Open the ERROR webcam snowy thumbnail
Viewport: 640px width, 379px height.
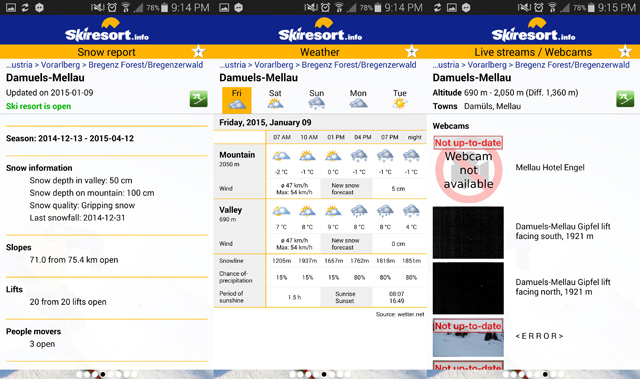468,337
